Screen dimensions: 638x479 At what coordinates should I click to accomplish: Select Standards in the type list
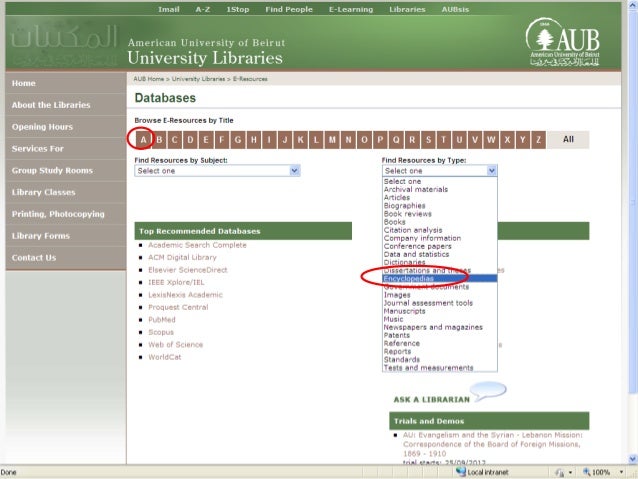click(439, 359)
